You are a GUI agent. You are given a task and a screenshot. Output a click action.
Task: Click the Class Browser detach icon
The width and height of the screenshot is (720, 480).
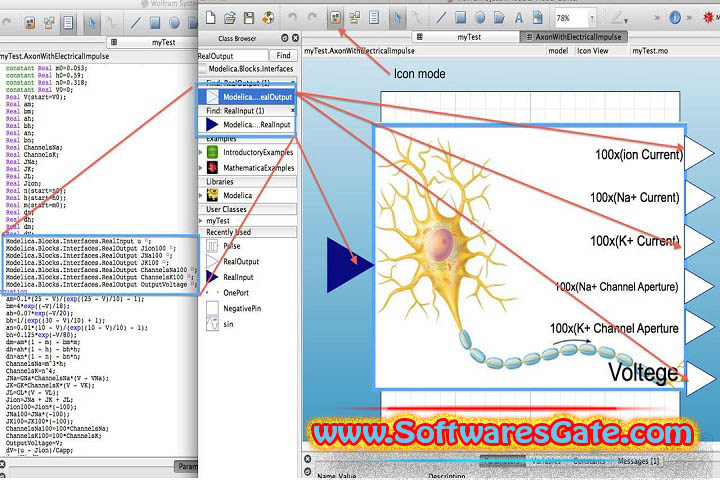point(285,38)
